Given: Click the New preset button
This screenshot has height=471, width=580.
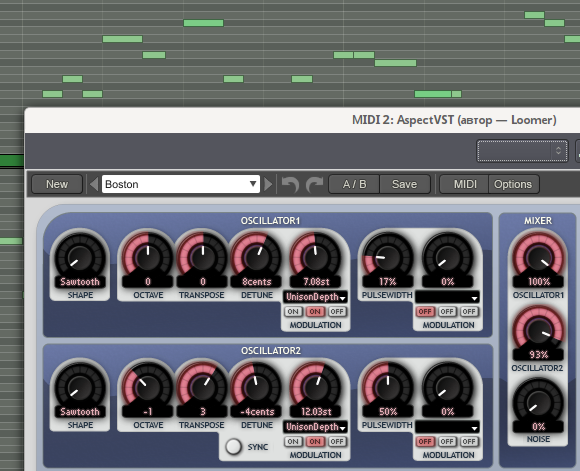Looking at the screenshot, I should click(57, 184).
